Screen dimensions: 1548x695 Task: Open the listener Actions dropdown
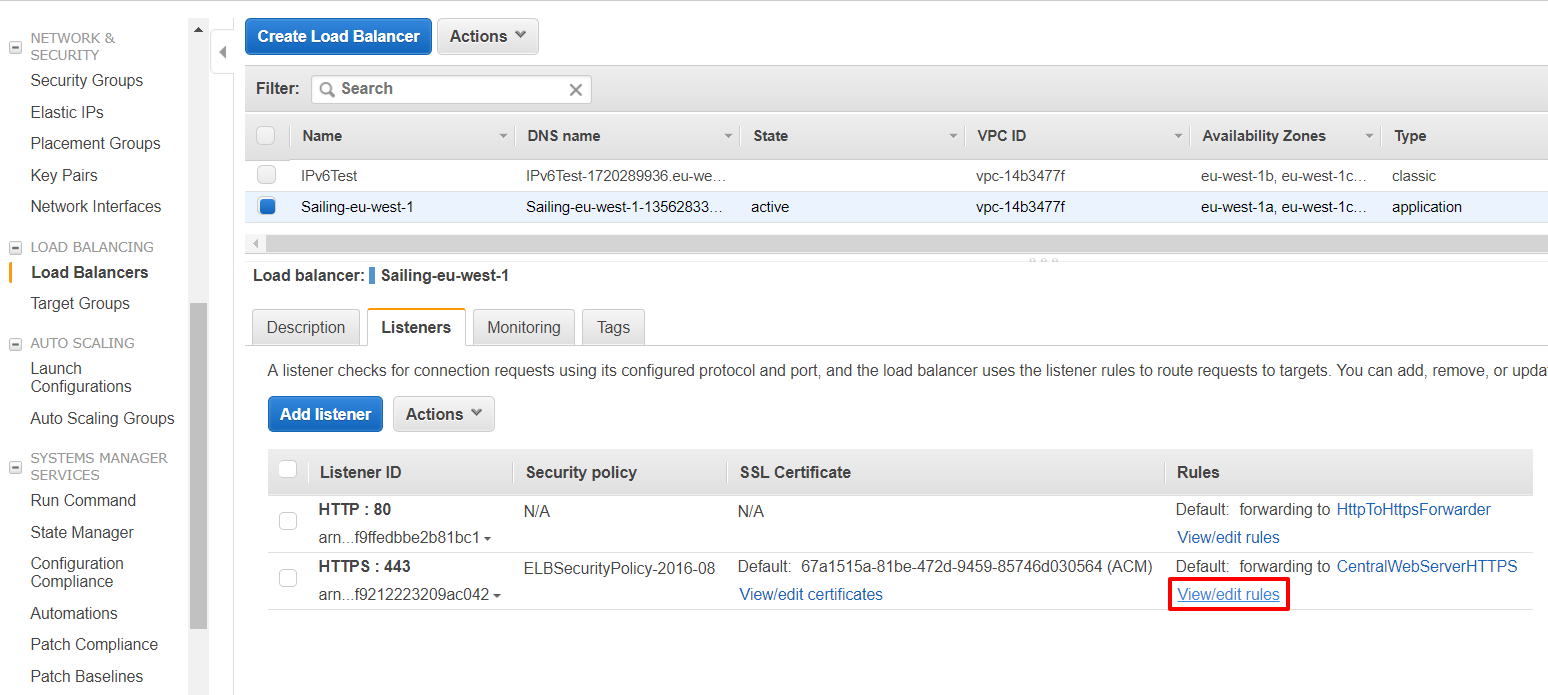pyautogui.click(x=443, y=414)
